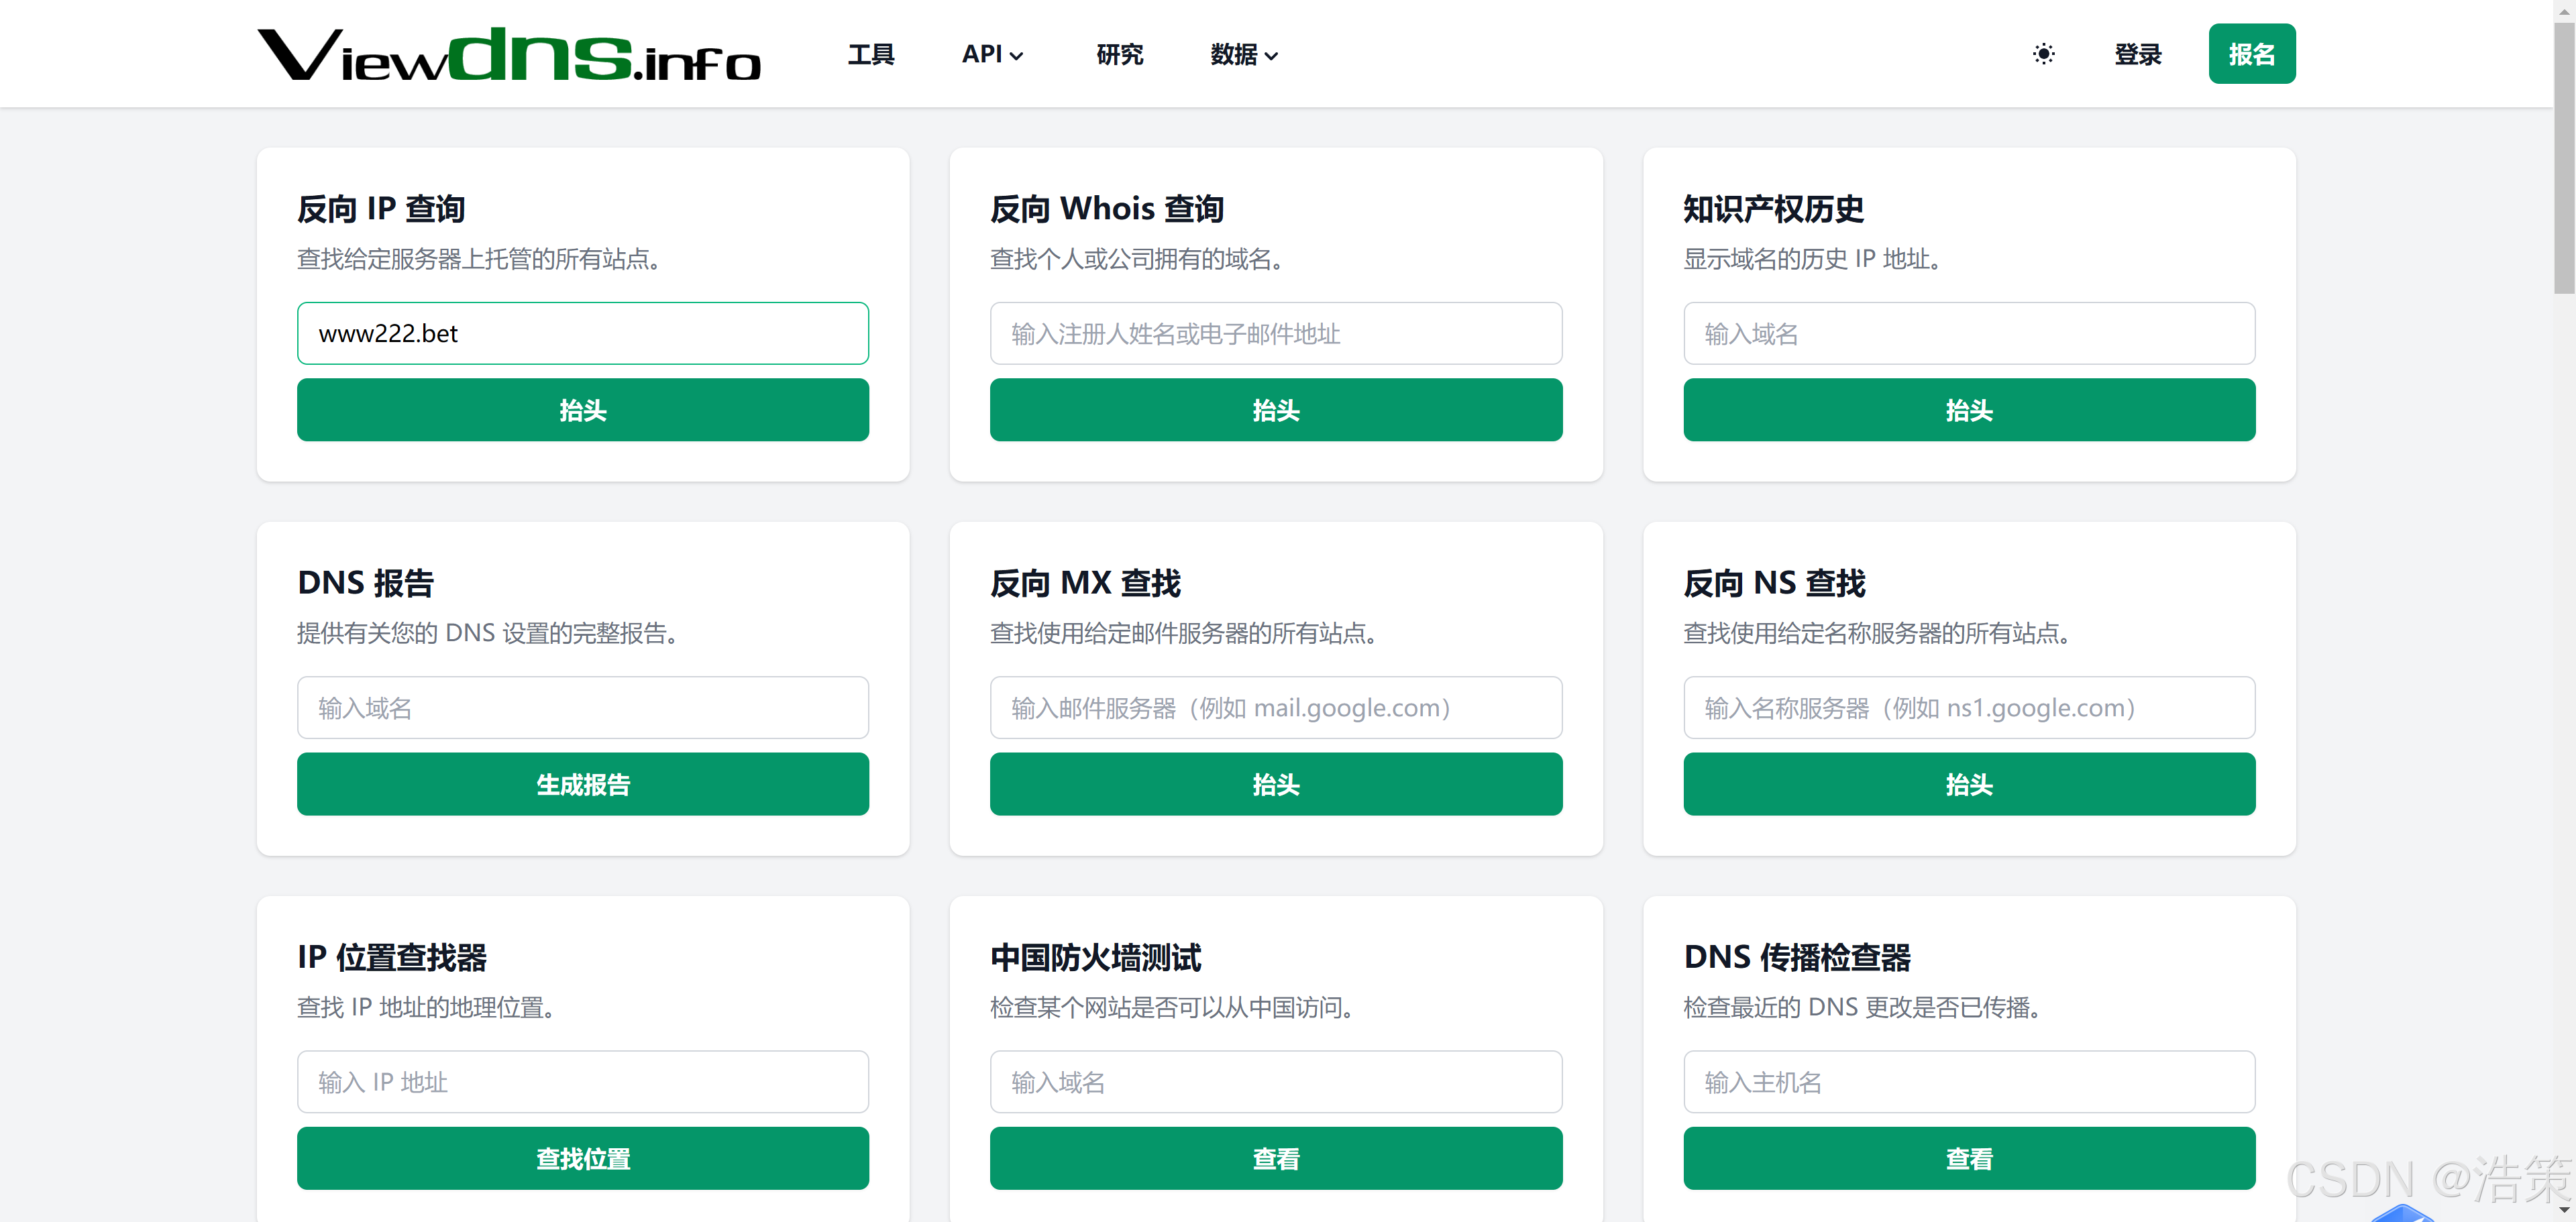Focus the 反向 NS 查找 name server input
Image resolution: width=2576 pixels, height=1222 pixels.
click(1969, 707)
